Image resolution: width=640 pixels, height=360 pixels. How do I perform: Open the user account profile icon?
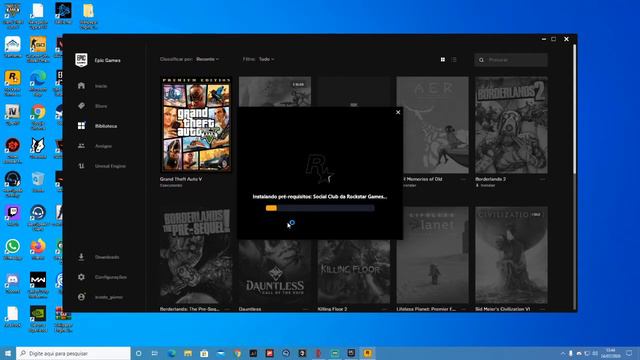click(x=81, y=297)
